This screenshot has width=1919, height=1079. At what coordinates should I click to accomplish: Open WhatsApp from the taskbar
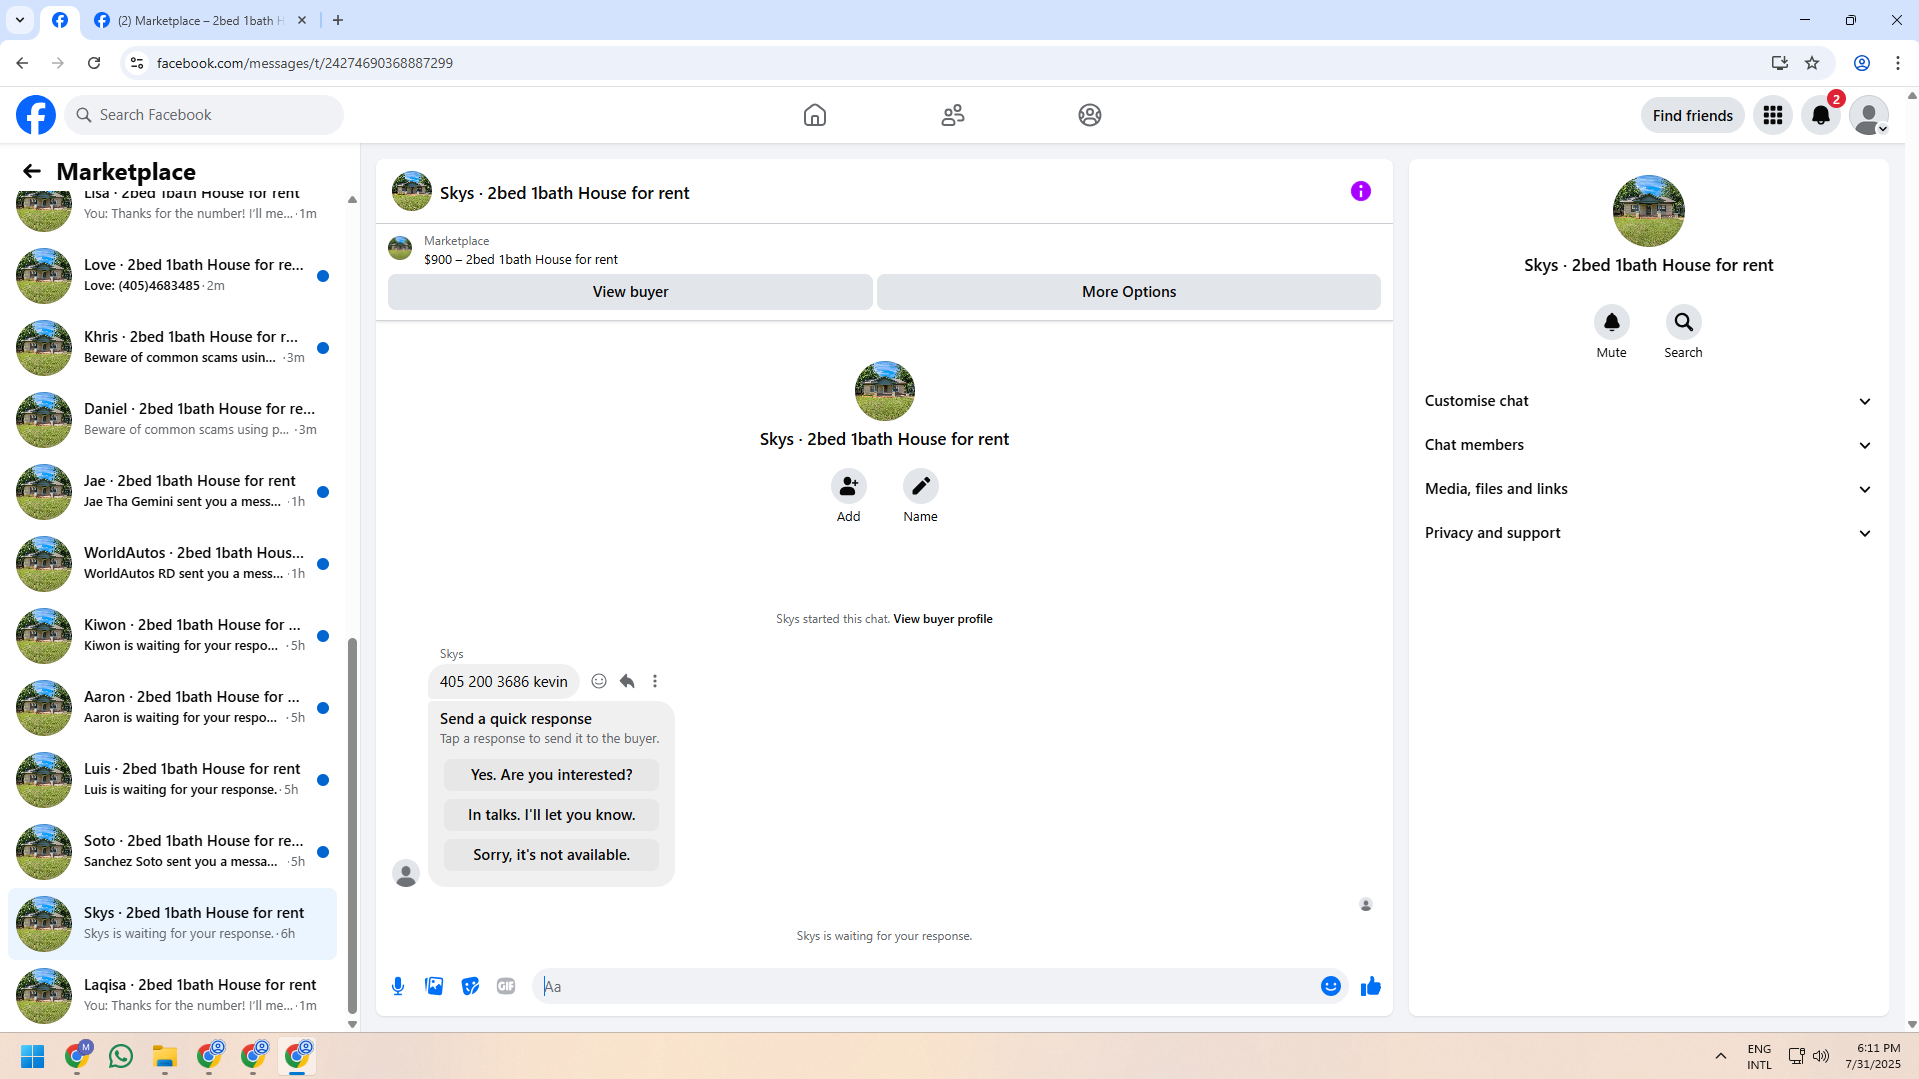(121, 1056)
